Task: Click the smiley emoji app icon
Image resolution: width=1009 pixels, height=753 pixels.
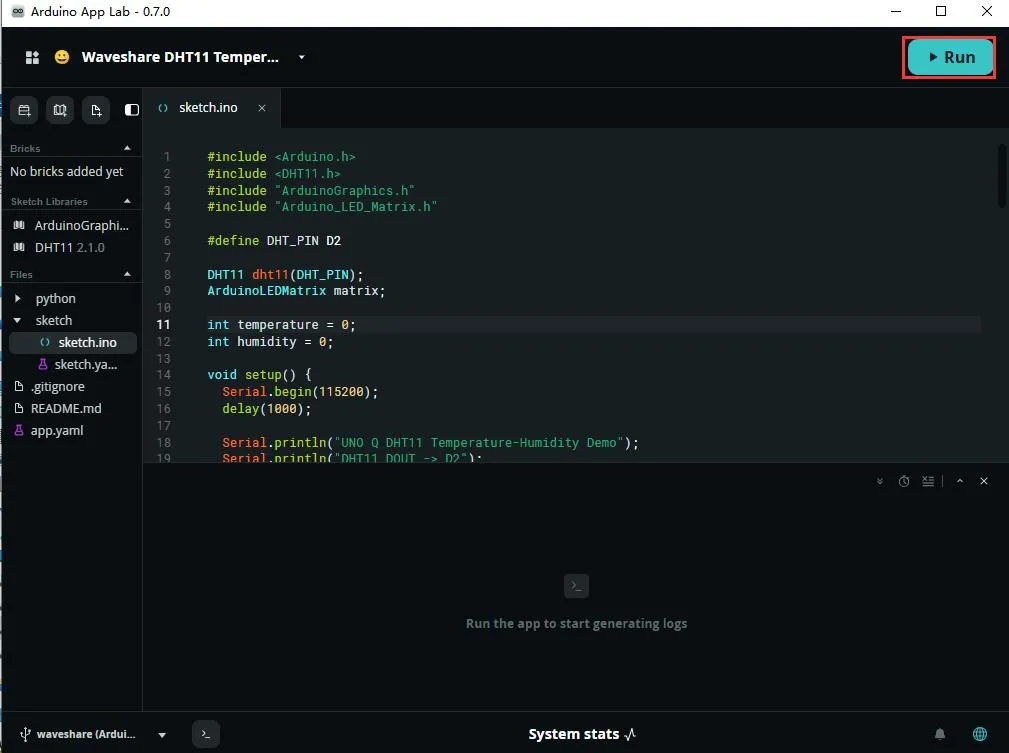Action: pyautogui.click(x=62, y=57)
